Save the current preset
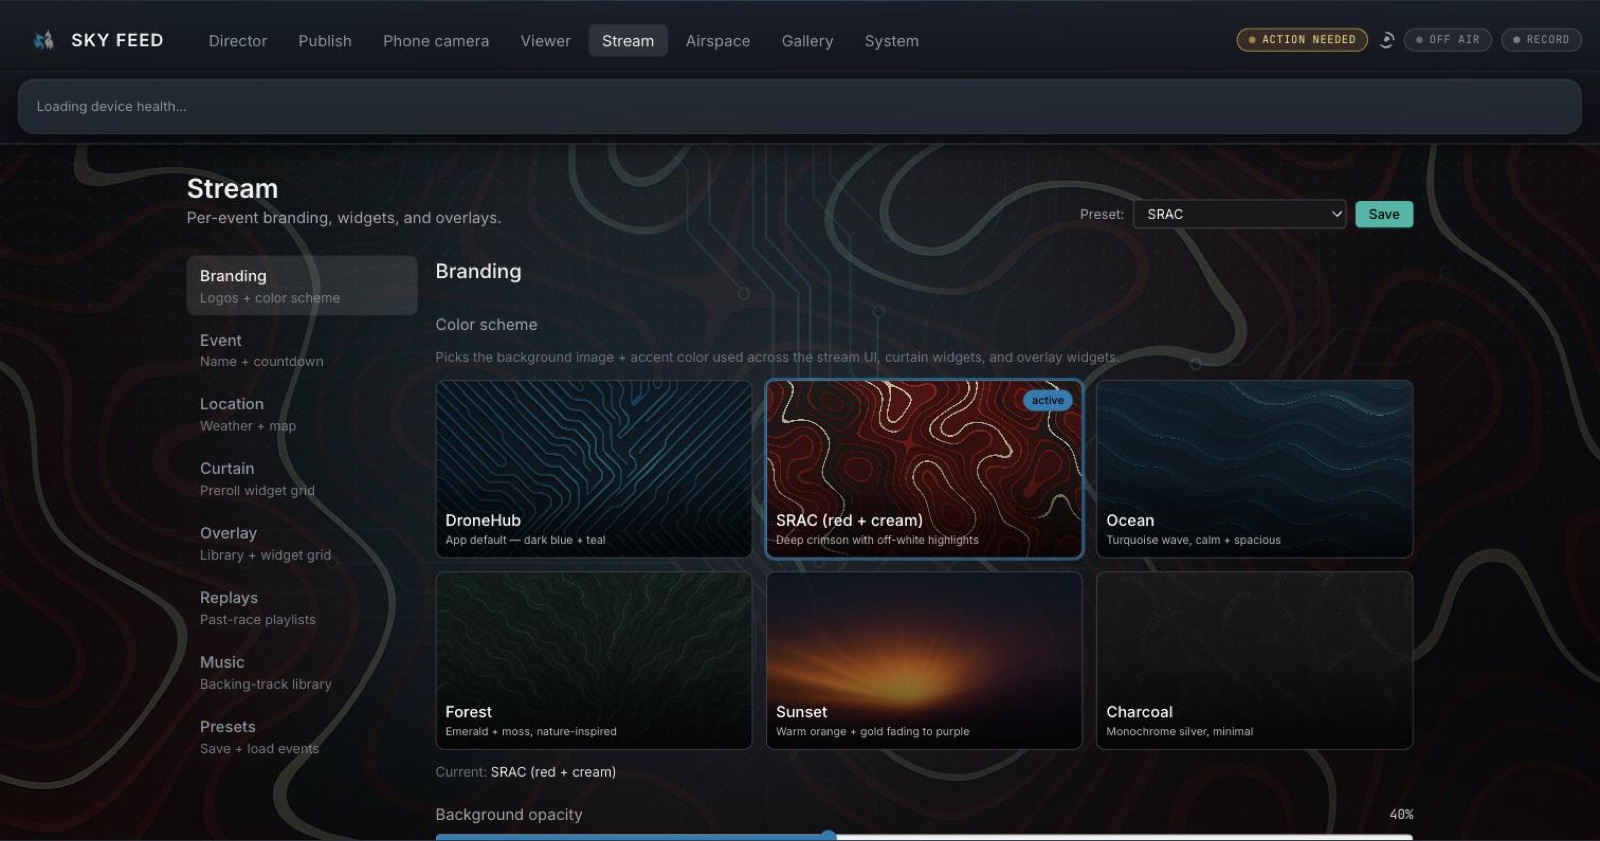This screenshot has height=841, width=1600. 1384,214
